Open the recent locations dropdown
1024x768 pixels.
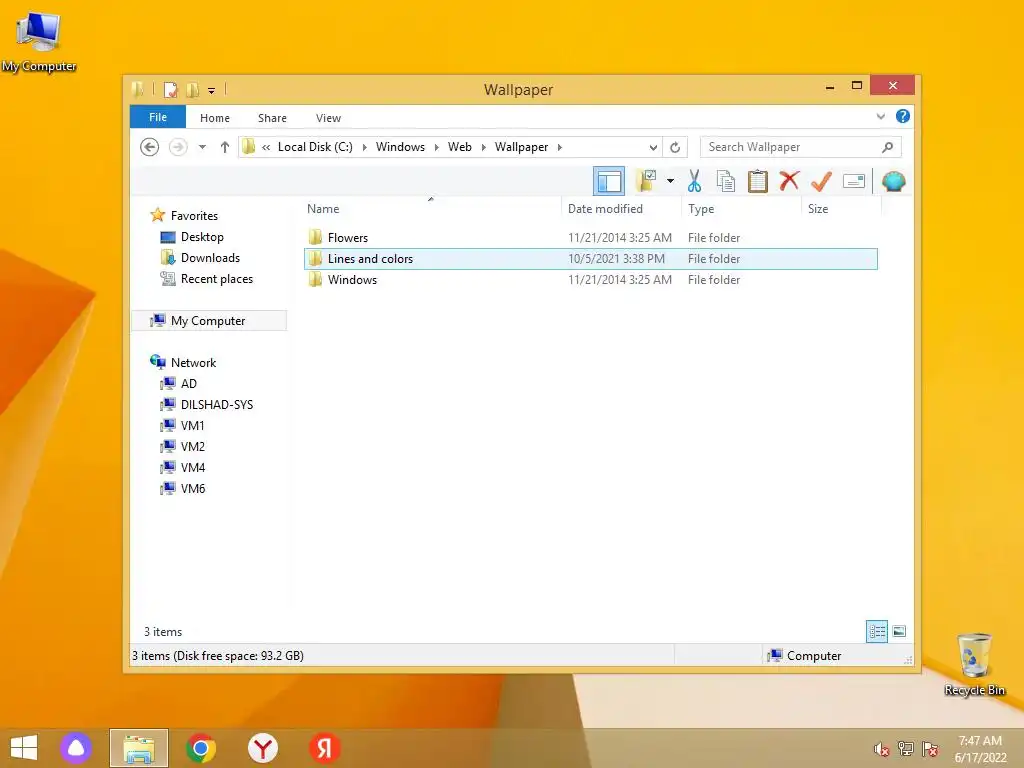coord(202,147)
